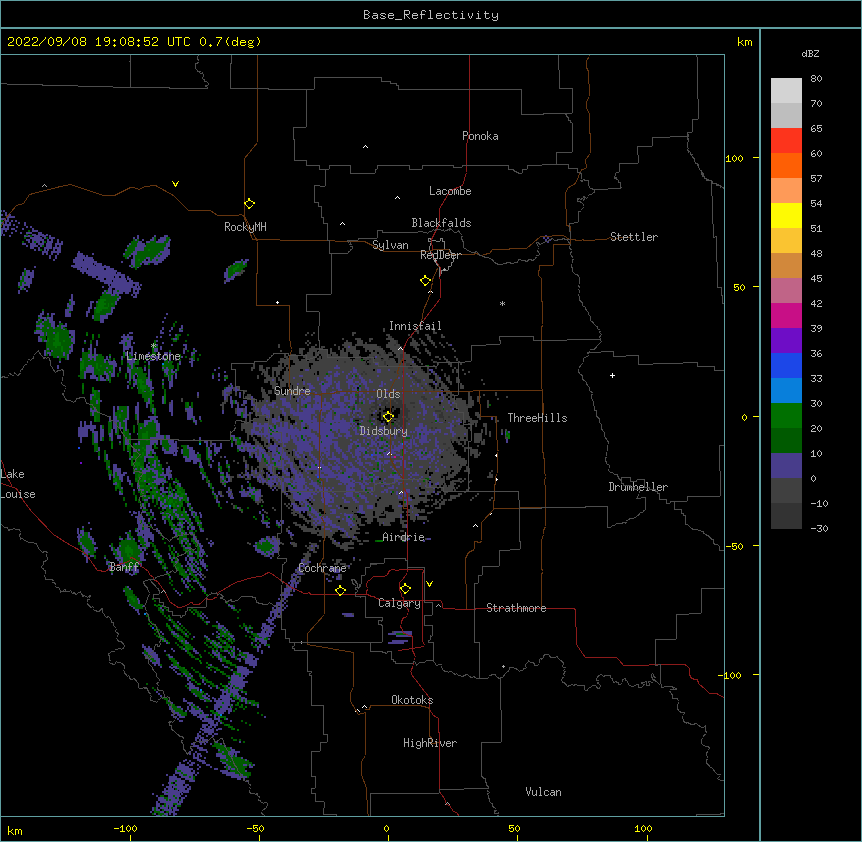
Task: Click the Base_Reflectivity title
Action: (x=431, y=15)
